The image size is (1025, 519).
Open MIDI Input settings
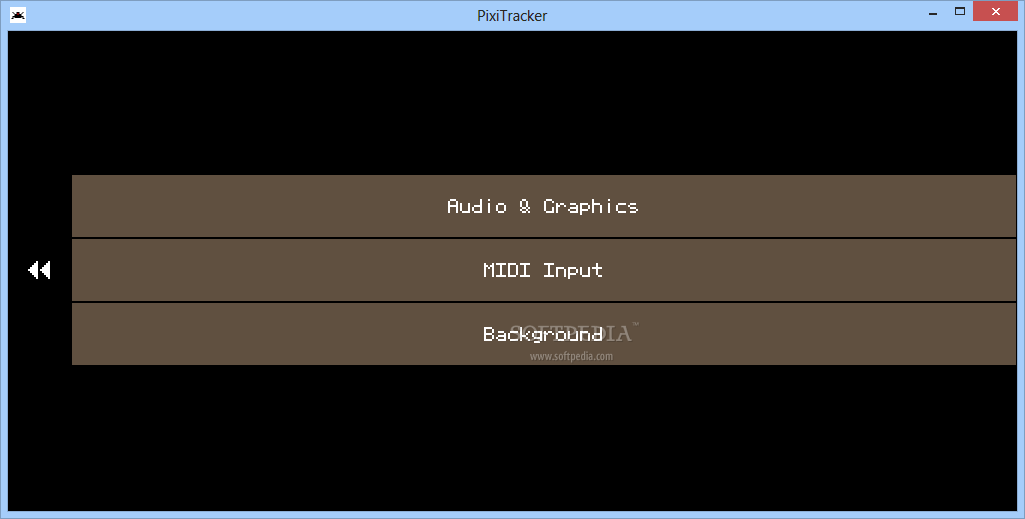point(543,270)
